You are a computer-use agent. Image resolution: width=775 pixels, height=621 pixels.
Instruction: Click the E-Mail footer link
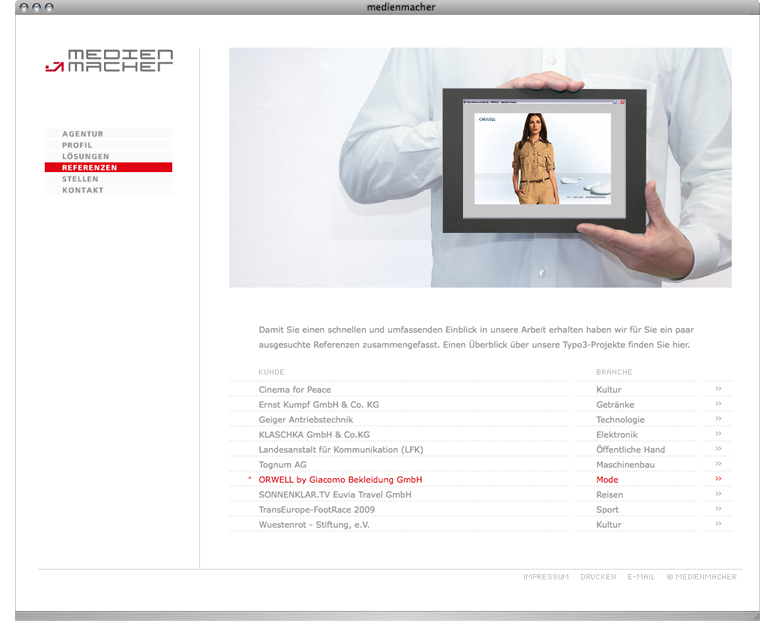tap(641, 577)
